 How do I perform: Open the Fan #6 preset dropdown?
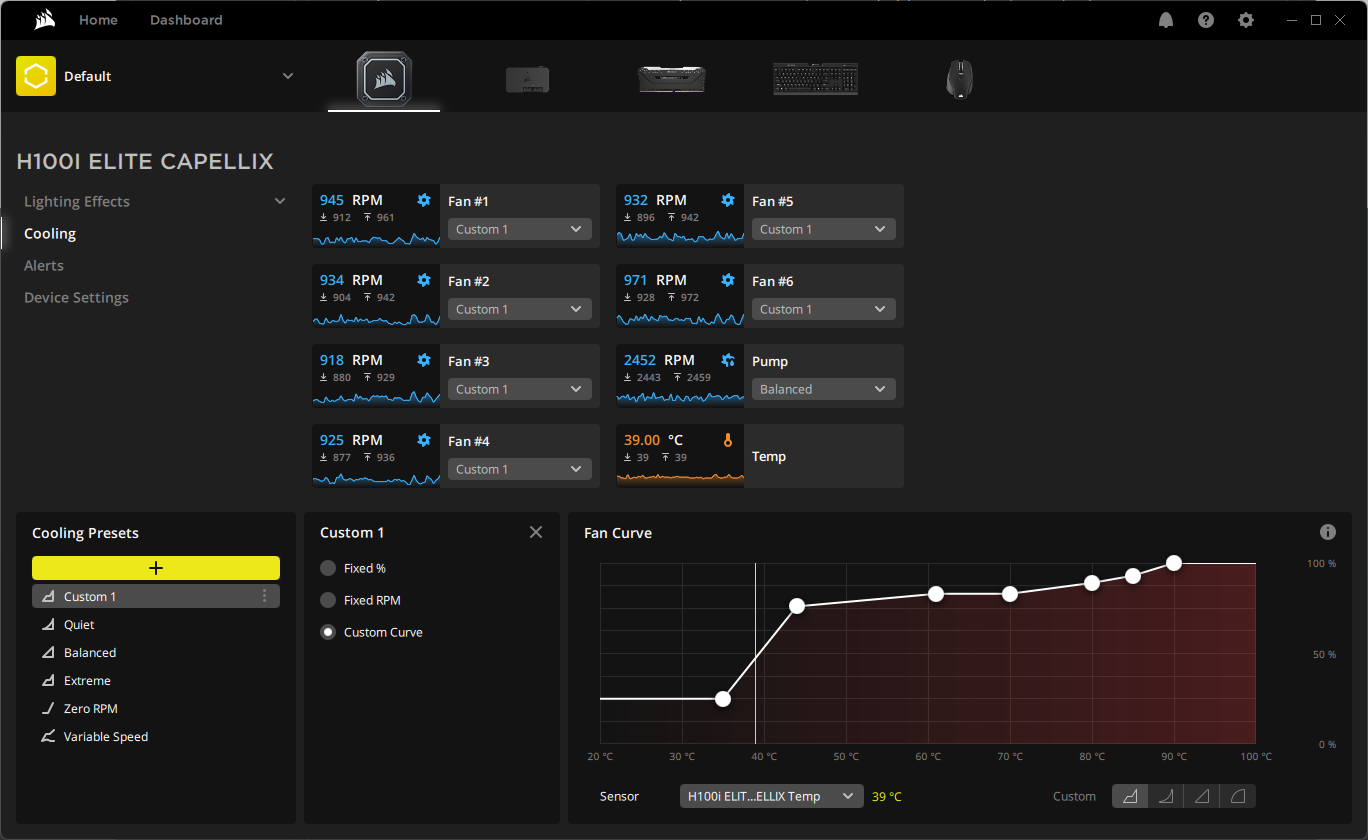824,309
